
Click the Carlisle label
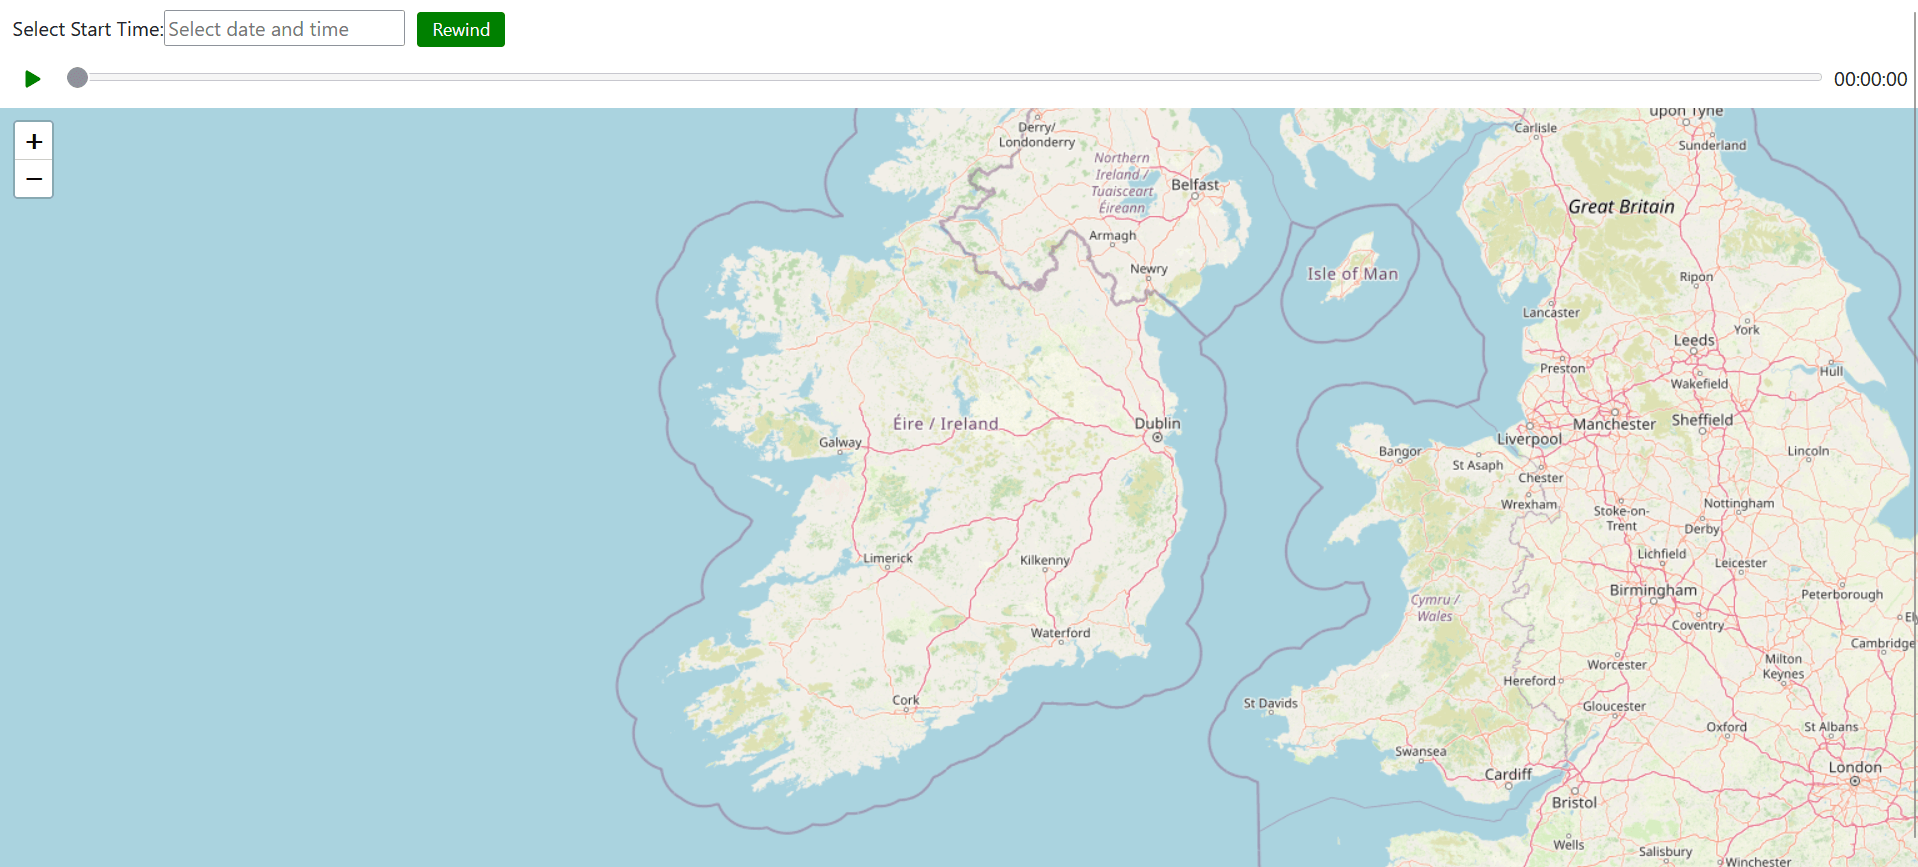coord(1535,128)
